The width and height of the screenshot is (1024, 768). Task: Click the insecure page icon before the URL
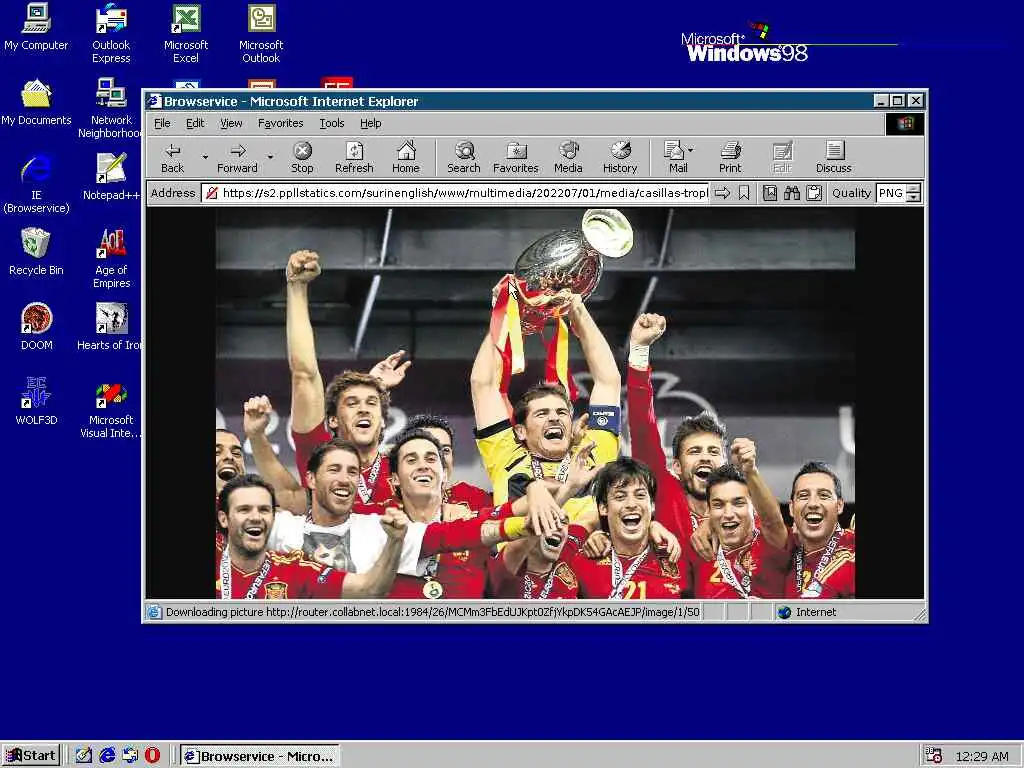[x=211, y=193]
